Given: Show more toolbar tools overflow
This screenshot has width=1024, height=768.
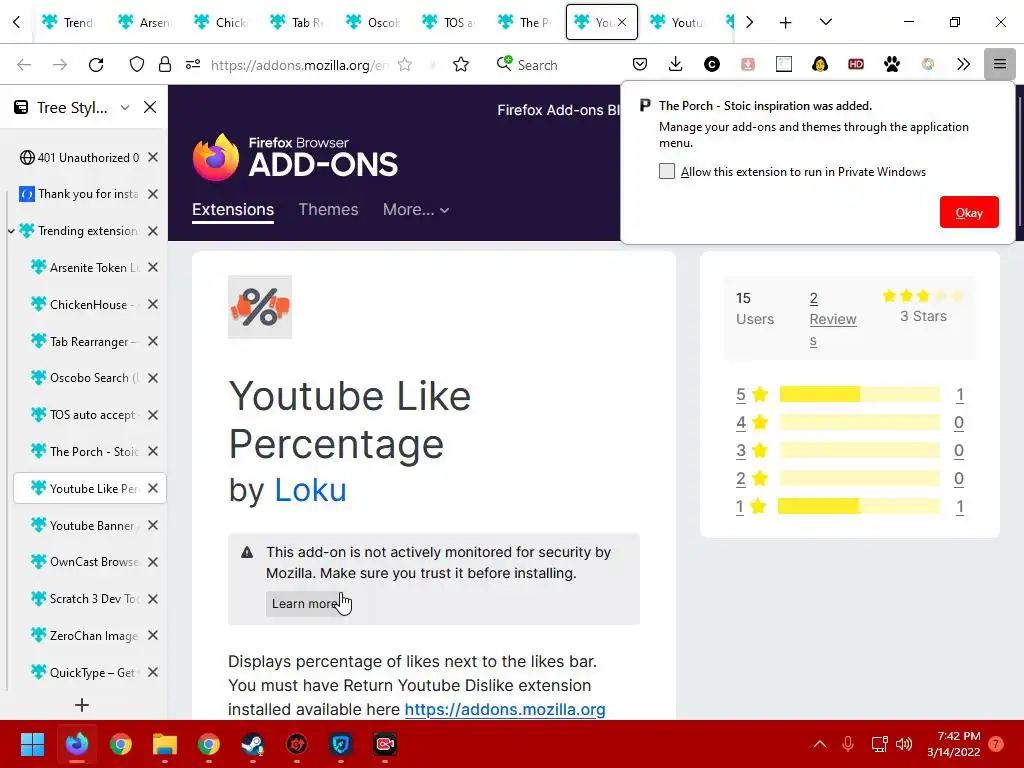Looking at the screenshot, I should [963, 64].
